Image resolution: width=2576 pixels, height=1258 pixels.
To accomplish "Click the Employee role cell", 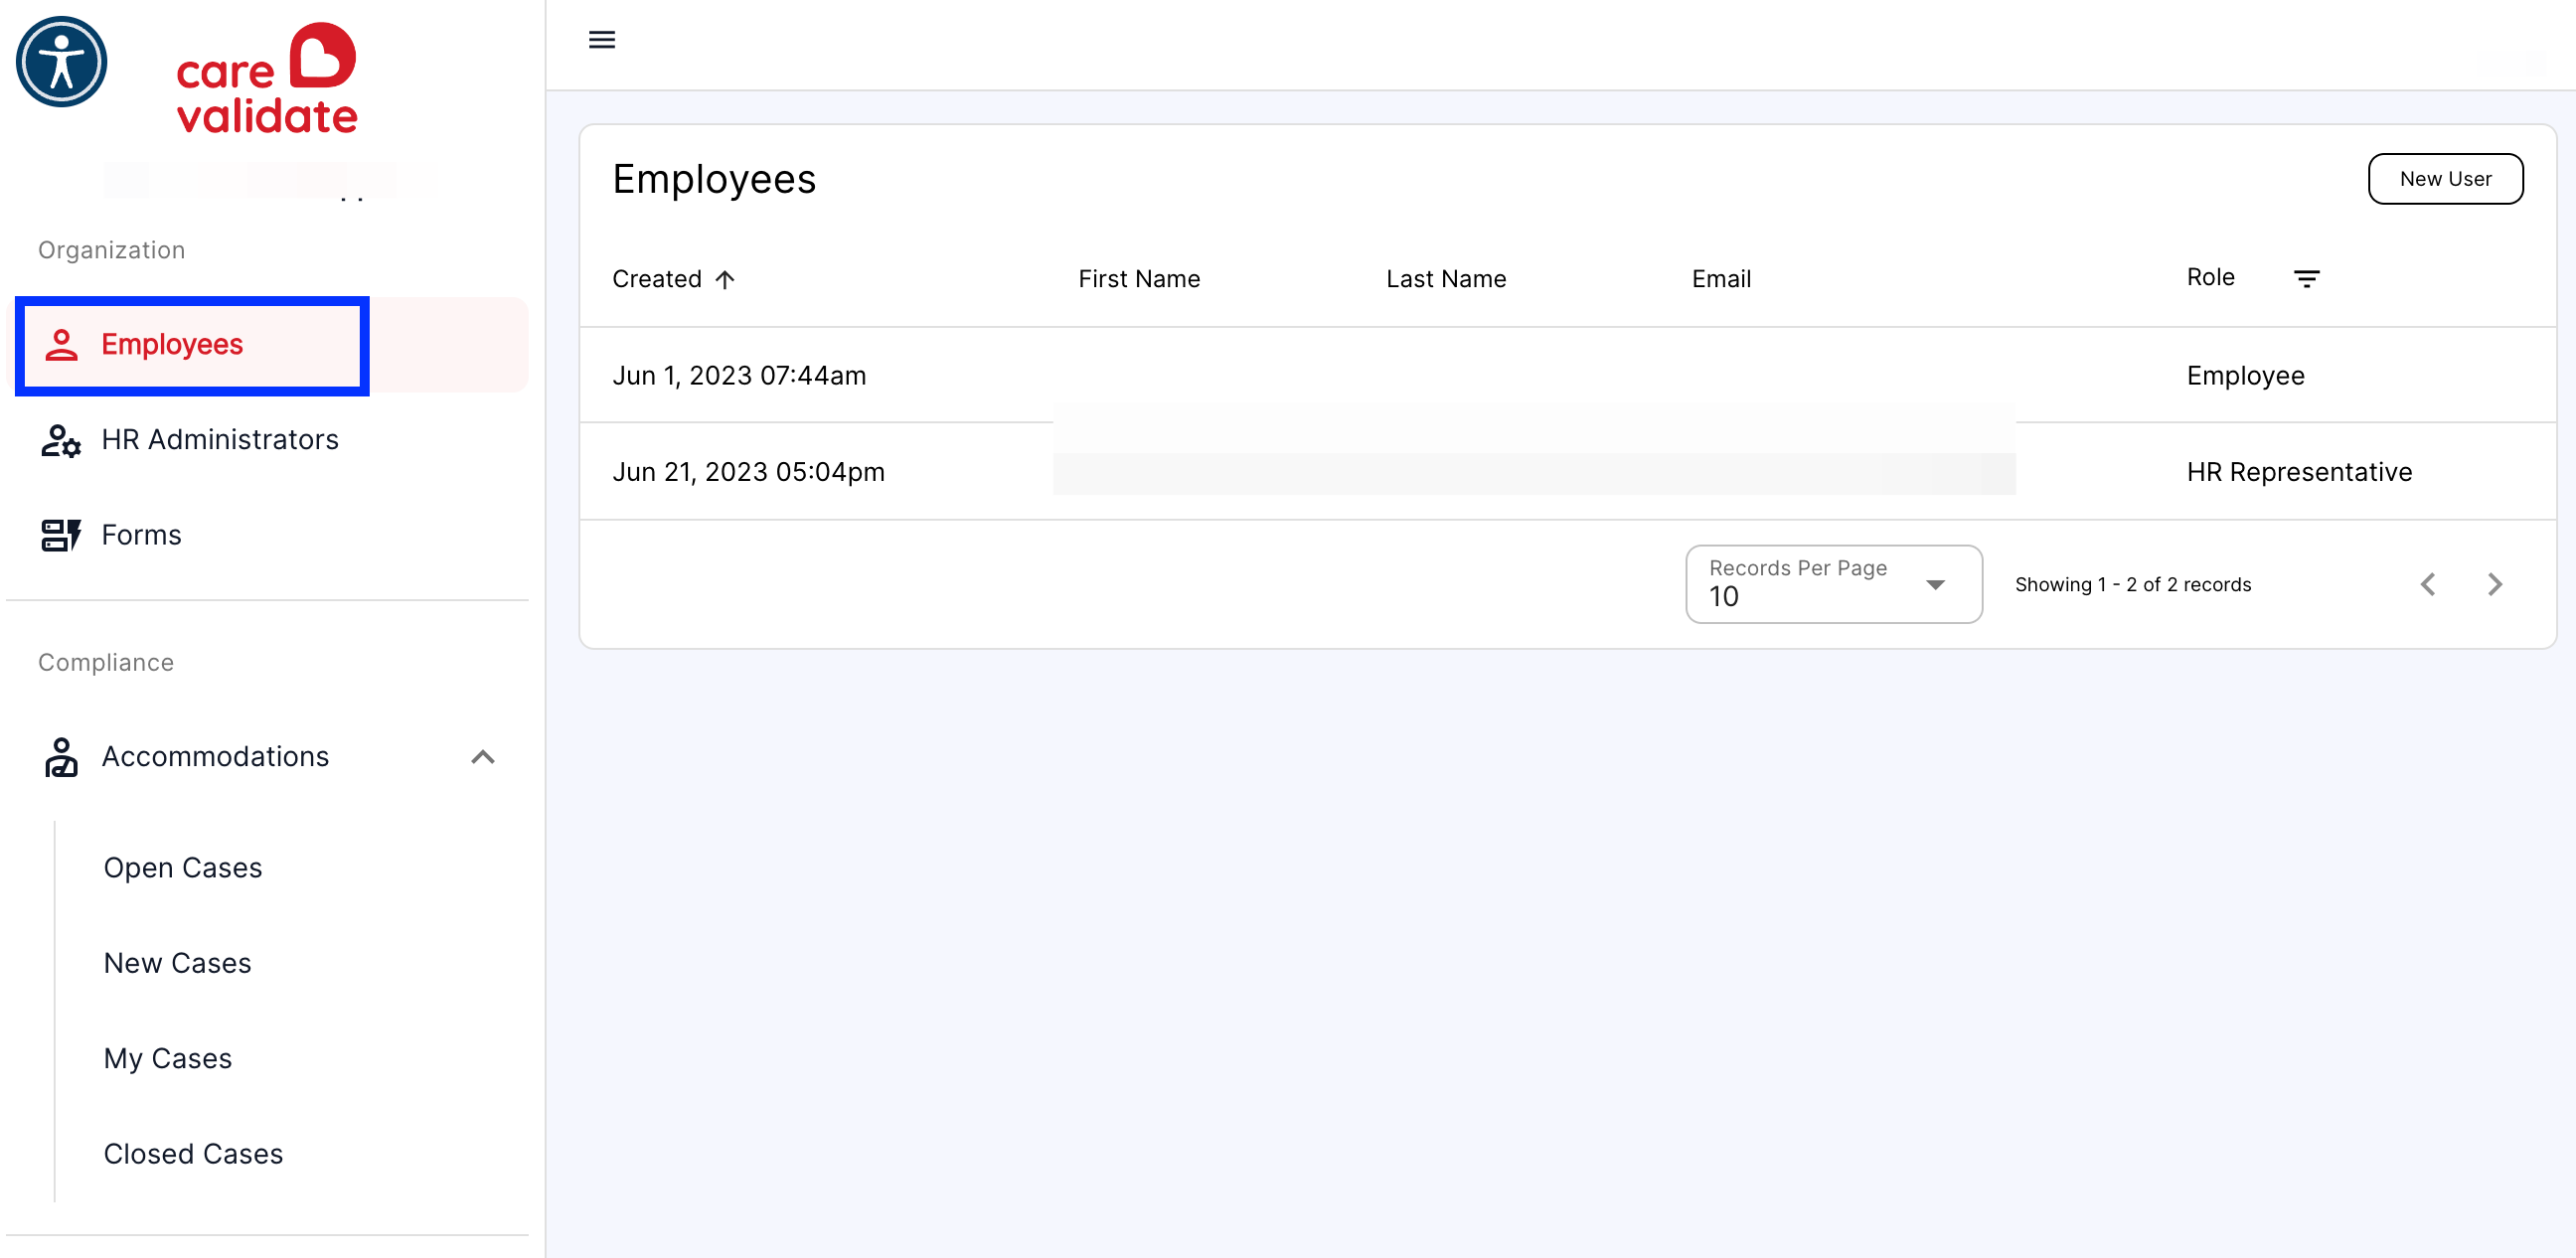I will (x=2245, y=376).
